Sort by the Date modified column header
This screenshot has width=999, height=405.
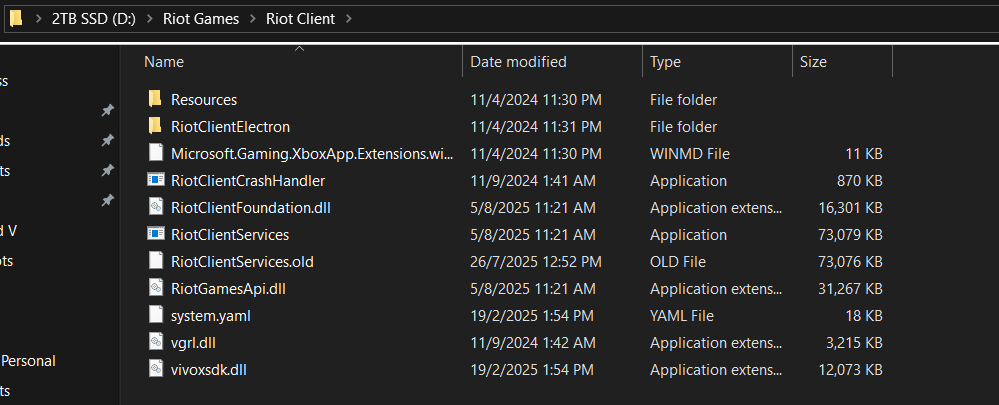coord(518,62)
